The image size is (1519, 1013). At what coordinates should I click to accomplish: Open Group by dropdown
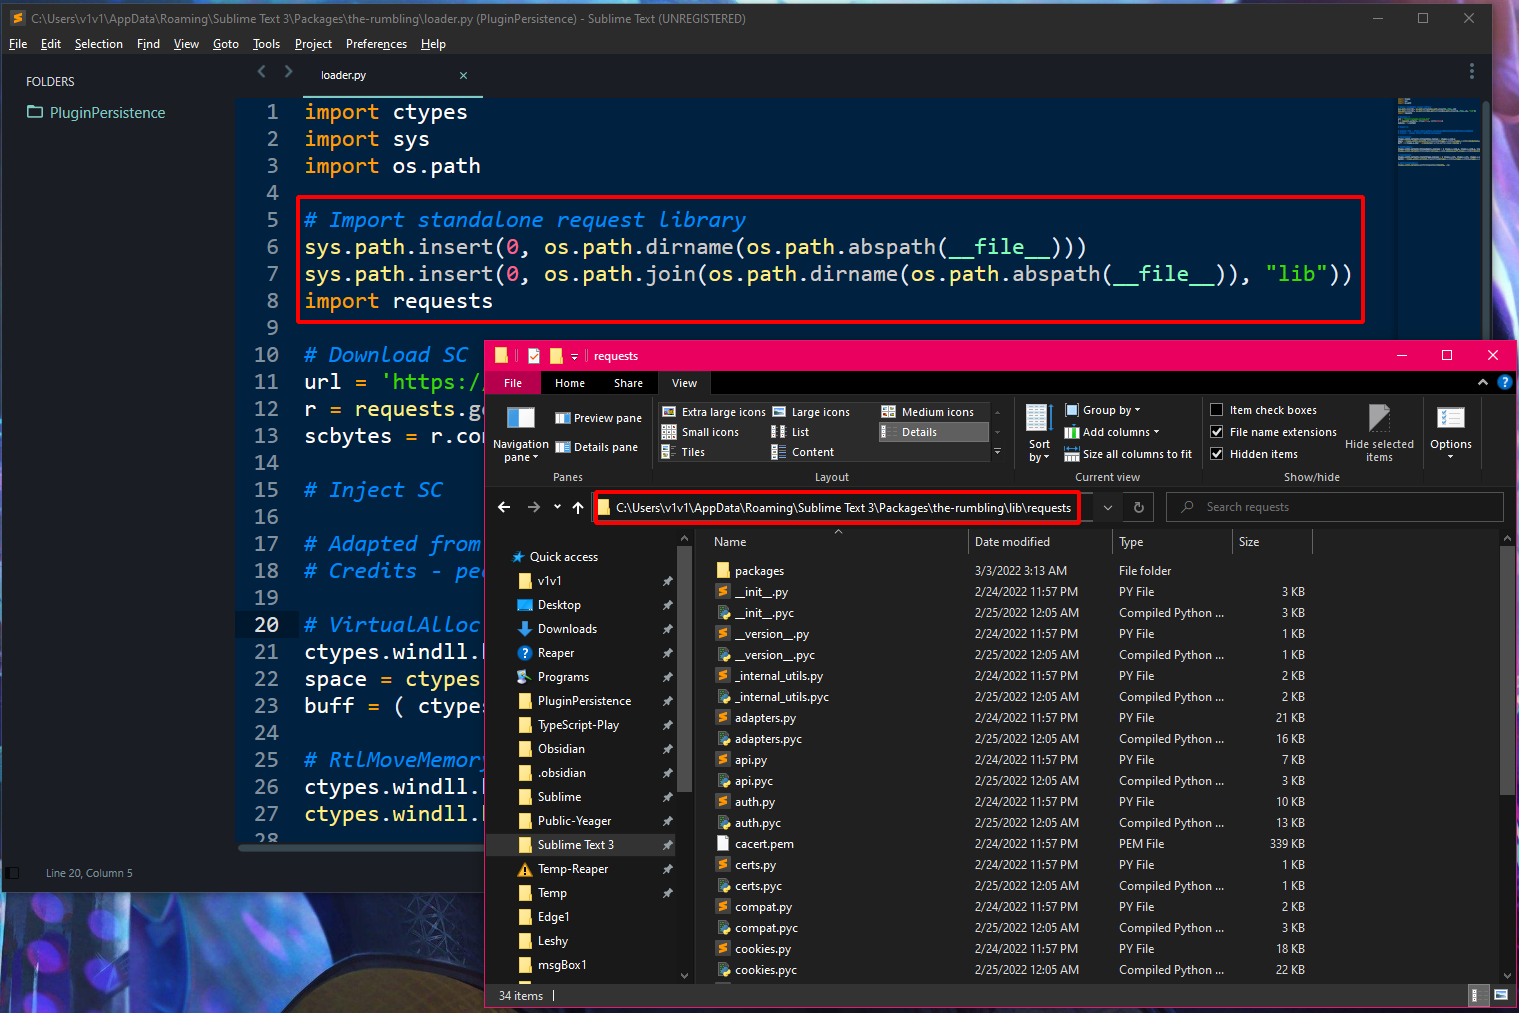point(1103,410)
